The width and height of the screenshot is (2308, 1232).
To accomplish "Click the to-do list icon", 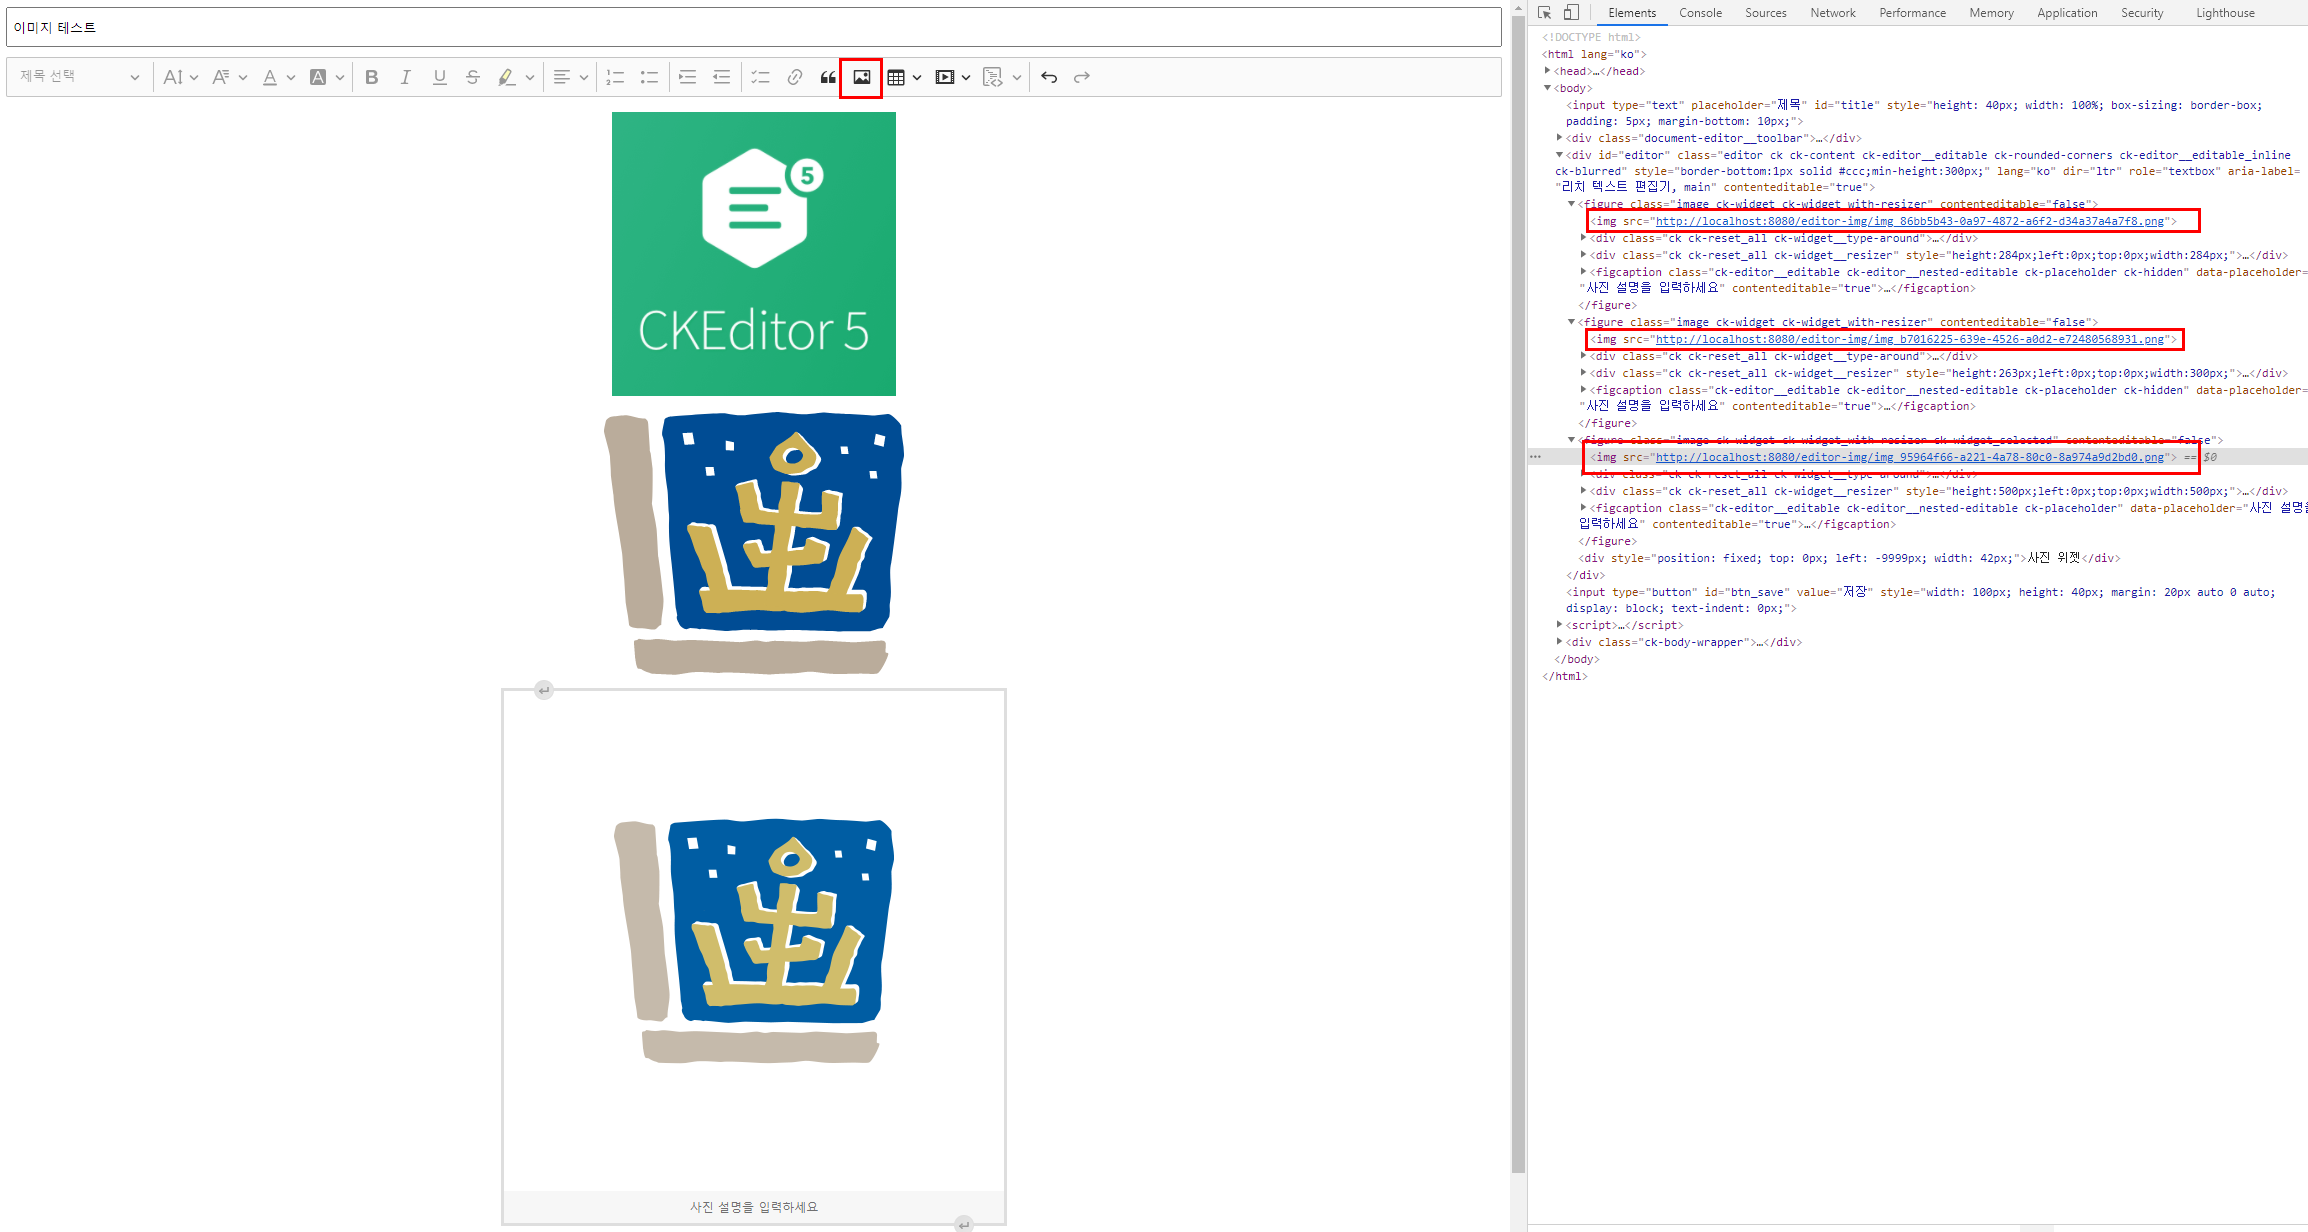I will (760, 77).
